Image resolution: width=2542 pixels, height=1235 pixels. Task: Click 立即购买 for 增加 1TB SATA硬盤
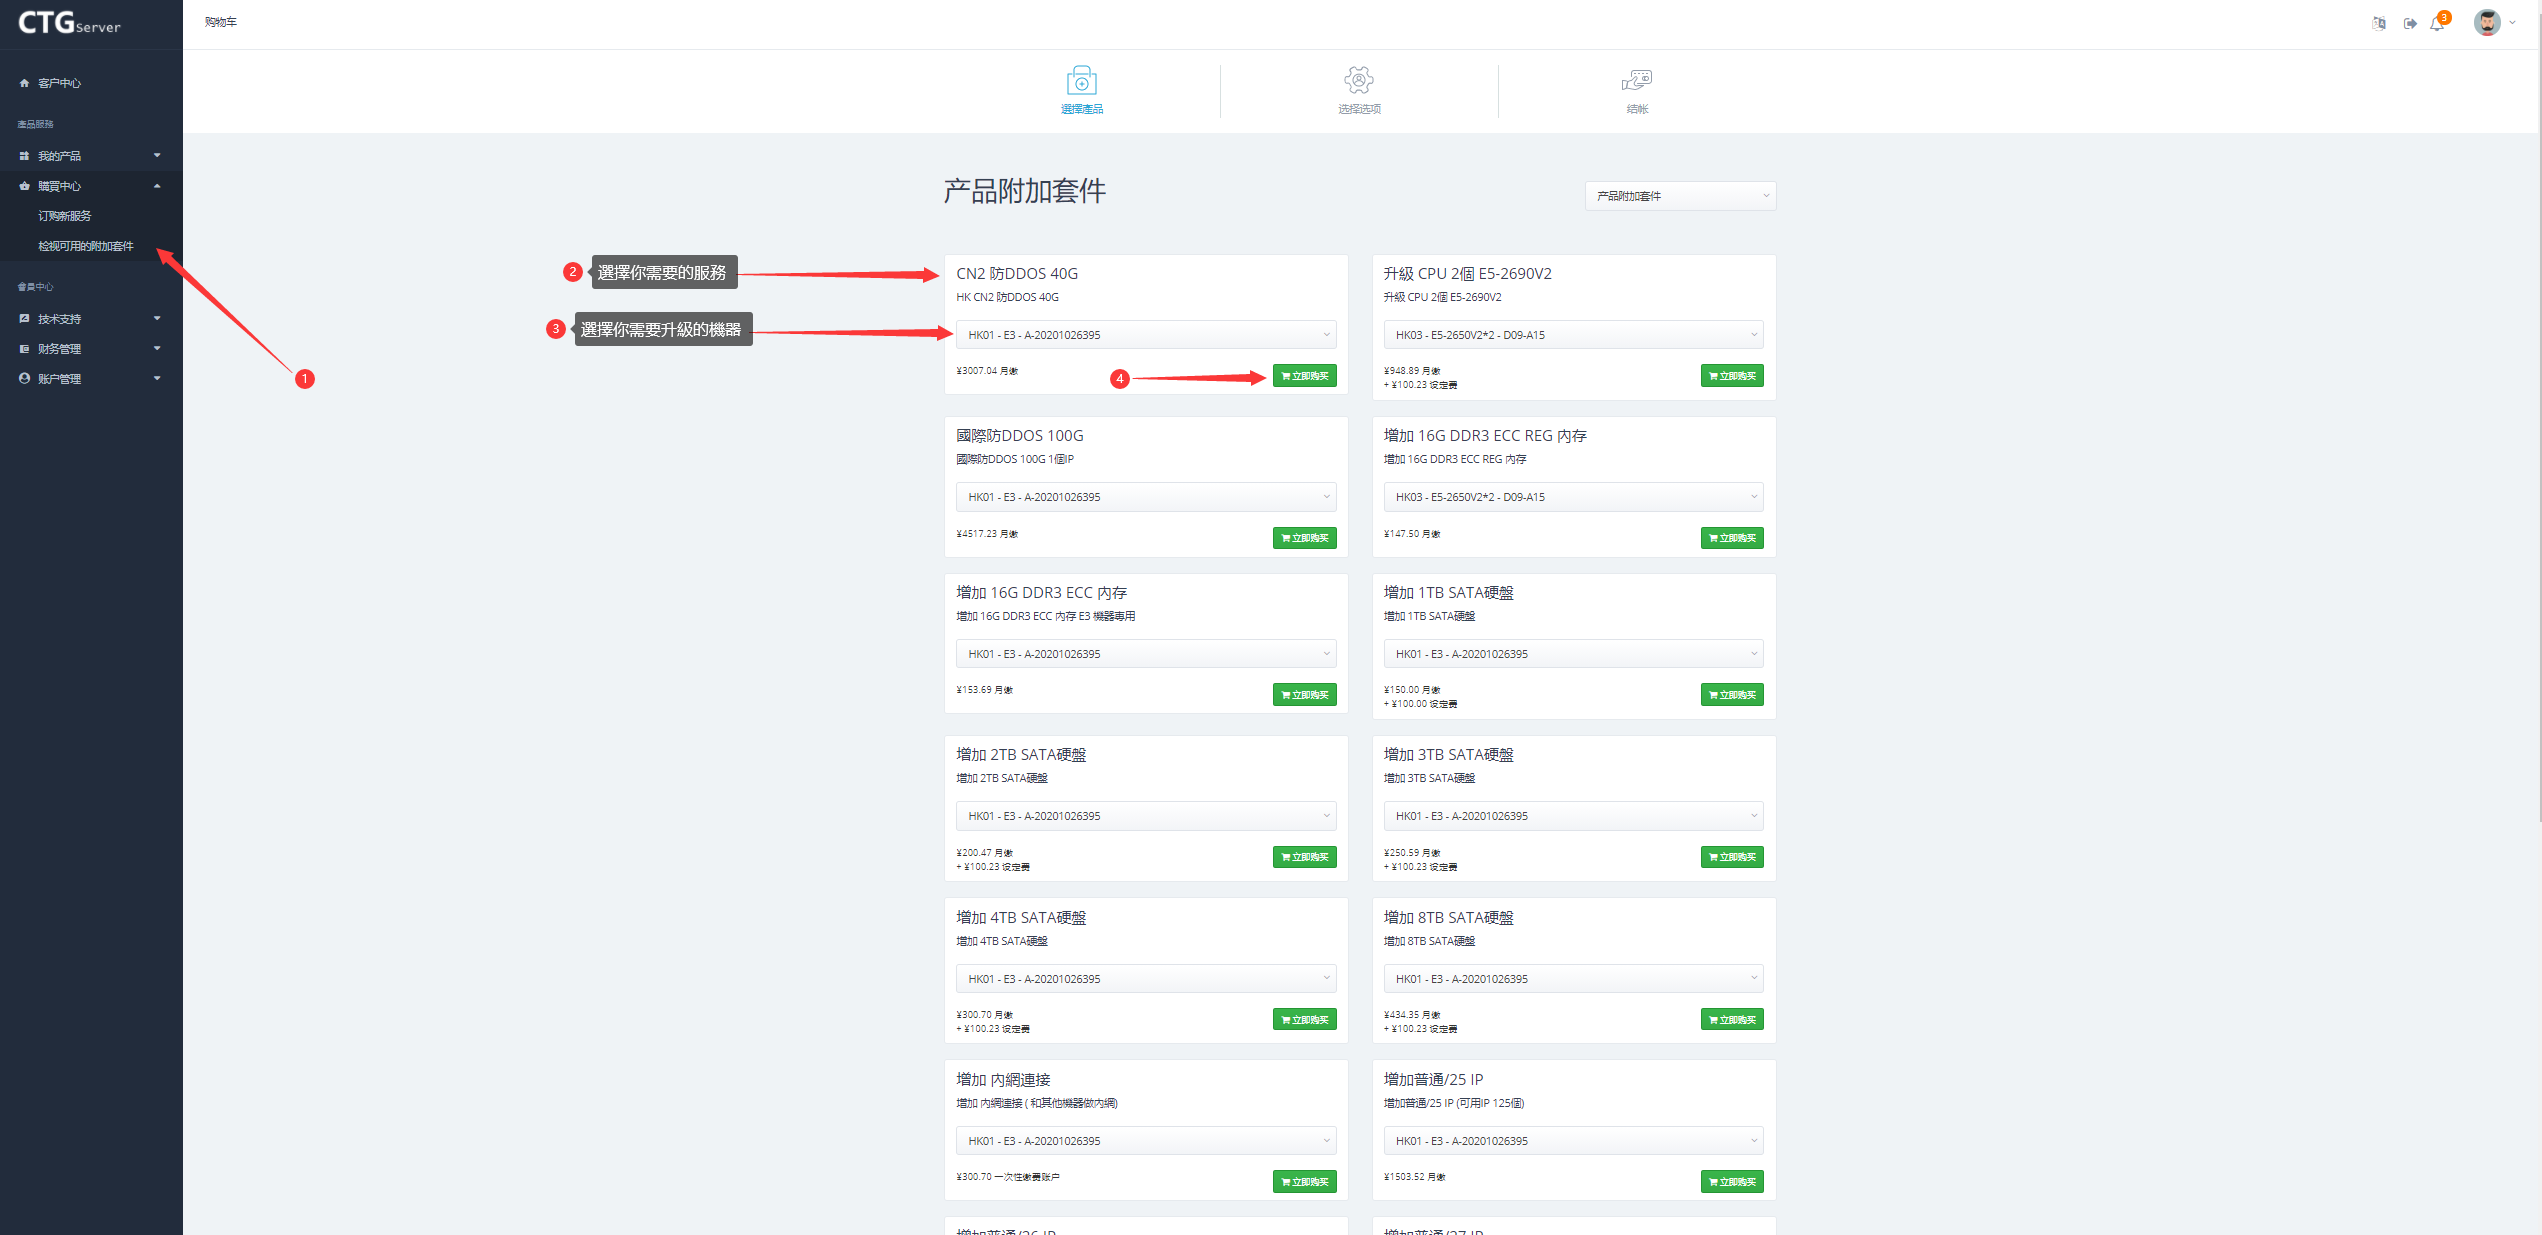(x=1731, y=695)
